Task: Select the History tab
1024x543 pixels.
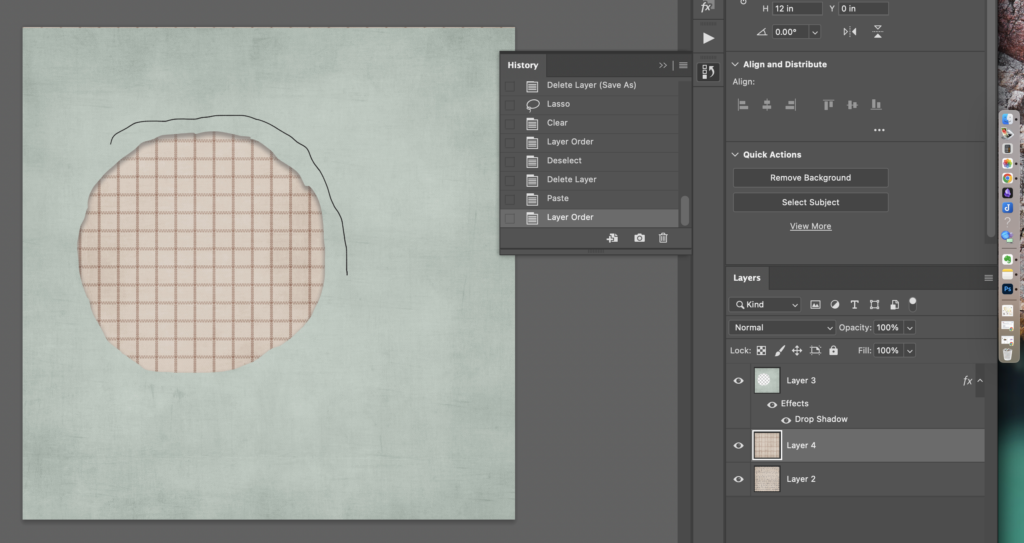Action: [522, 65]
